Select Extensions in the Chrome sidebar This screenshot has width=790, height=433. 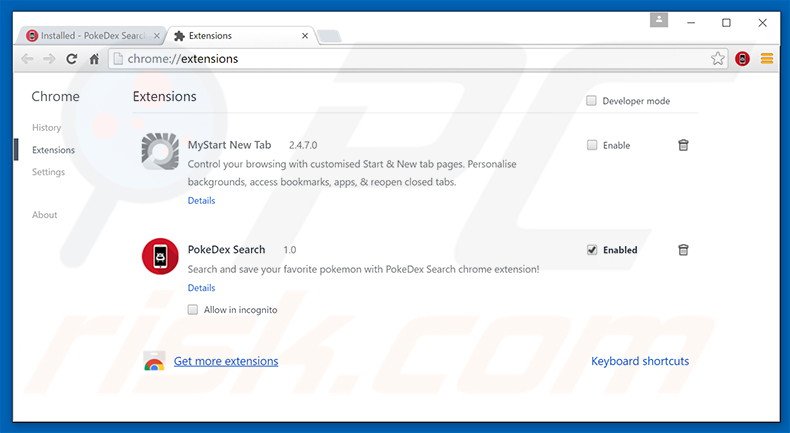click(53, 150)
